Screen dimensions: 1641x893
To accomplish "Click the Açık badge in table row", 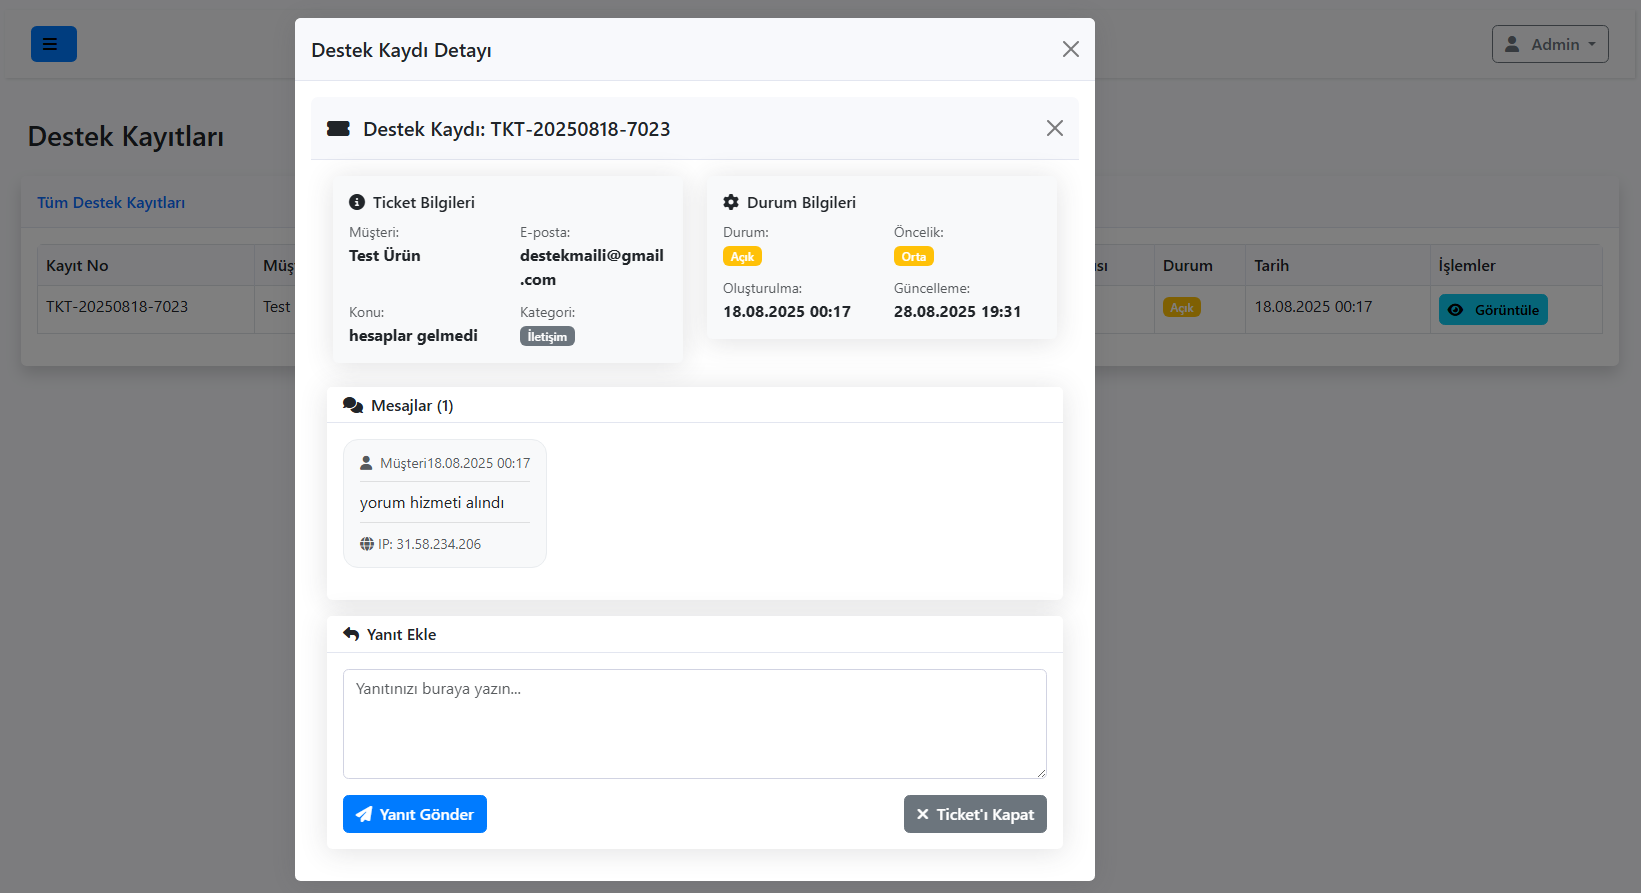I will point(1182,307).
